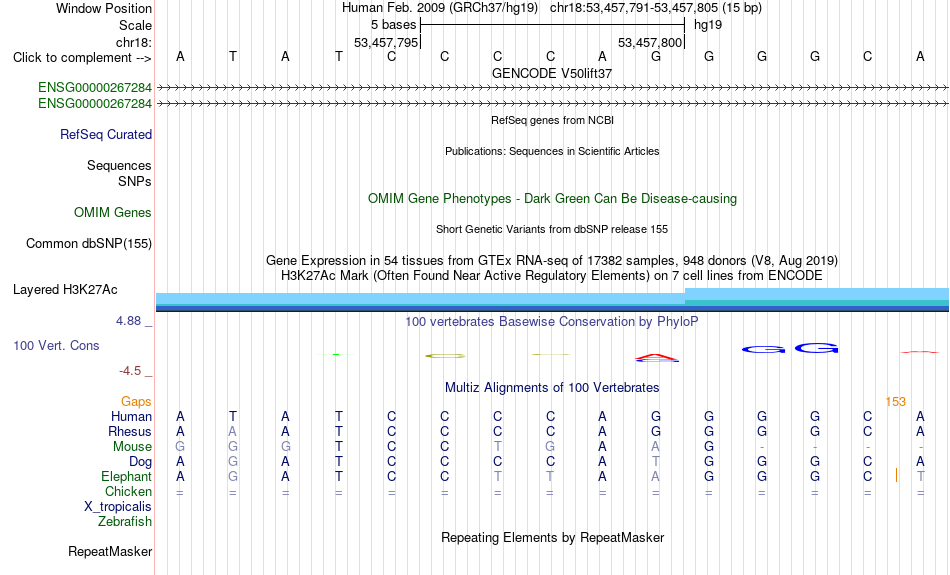The height and width of the screenshot is (575, 950).
Task: Select the X_tropicalis species label
Action: pos(118,507)
